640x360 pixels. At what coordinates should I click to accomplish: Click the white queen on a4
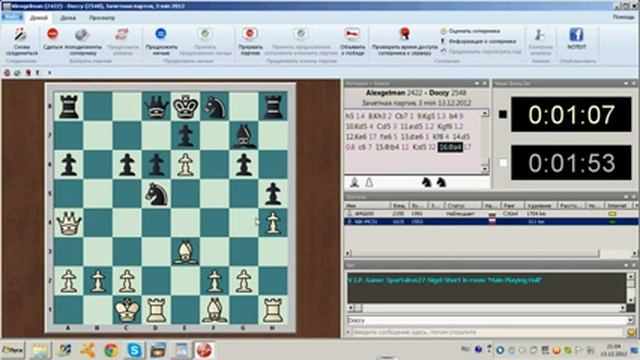(69, 222)
